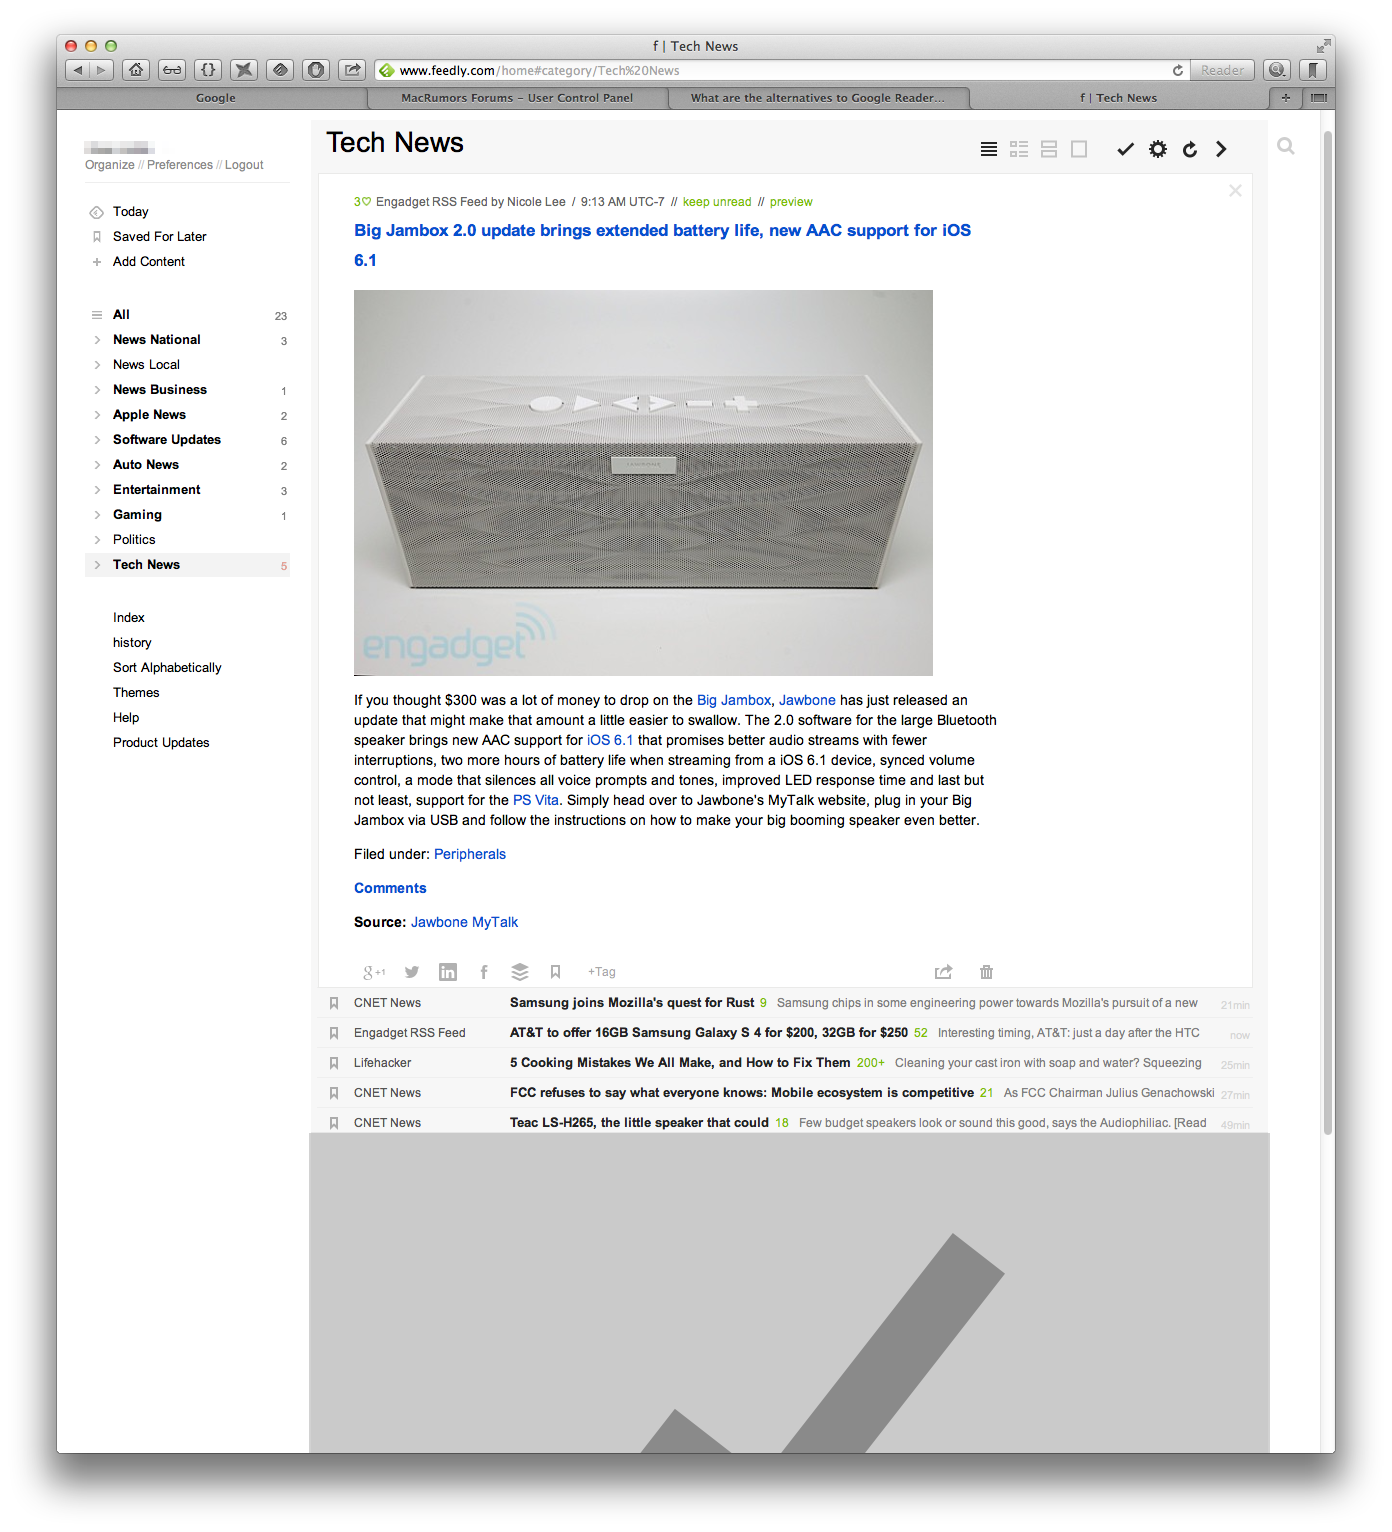Expand the Entertainment category
This screenshot has width=1392, height=1532.
click(97, 490)
